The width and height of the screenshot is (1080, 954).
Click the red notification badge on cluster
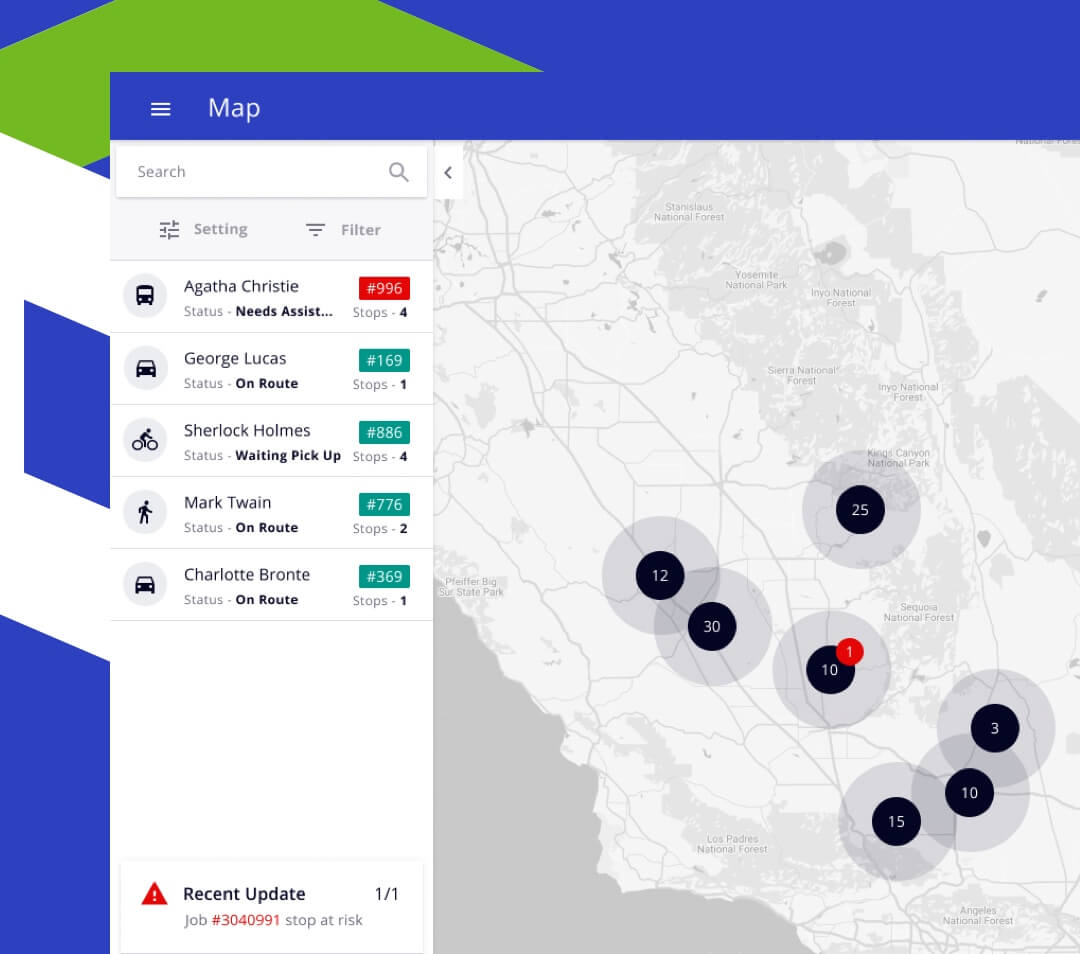pos(849,652)
